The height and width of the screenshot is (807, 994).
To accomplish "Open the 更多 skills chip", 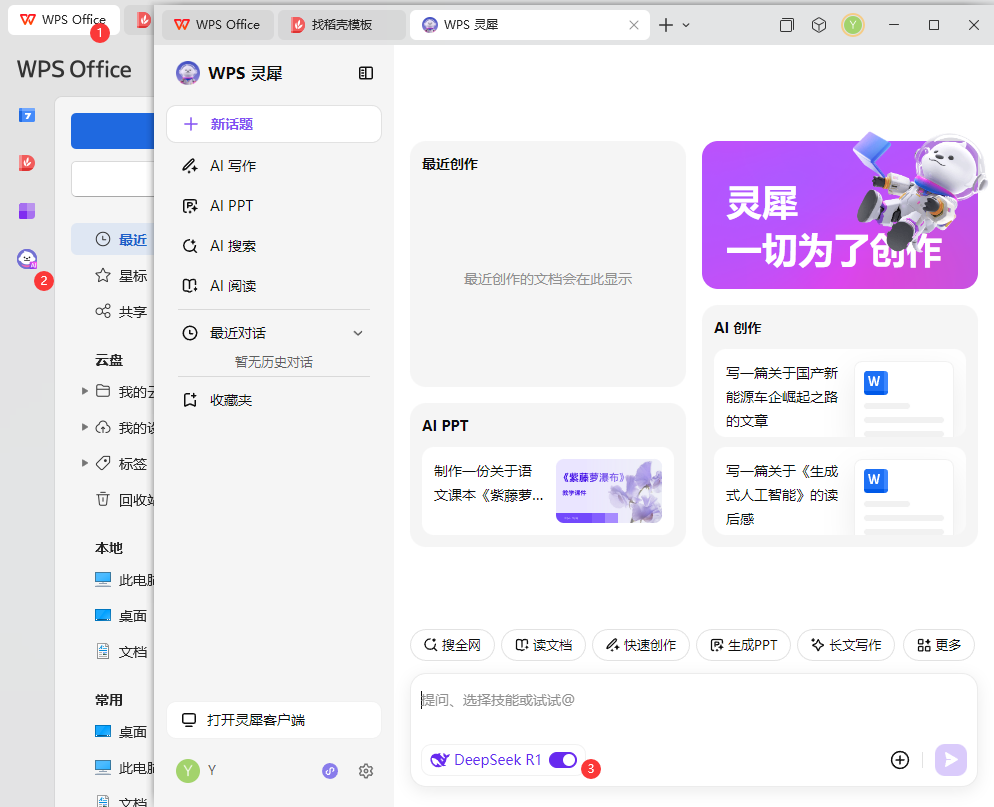I will (x=939, y=645).
